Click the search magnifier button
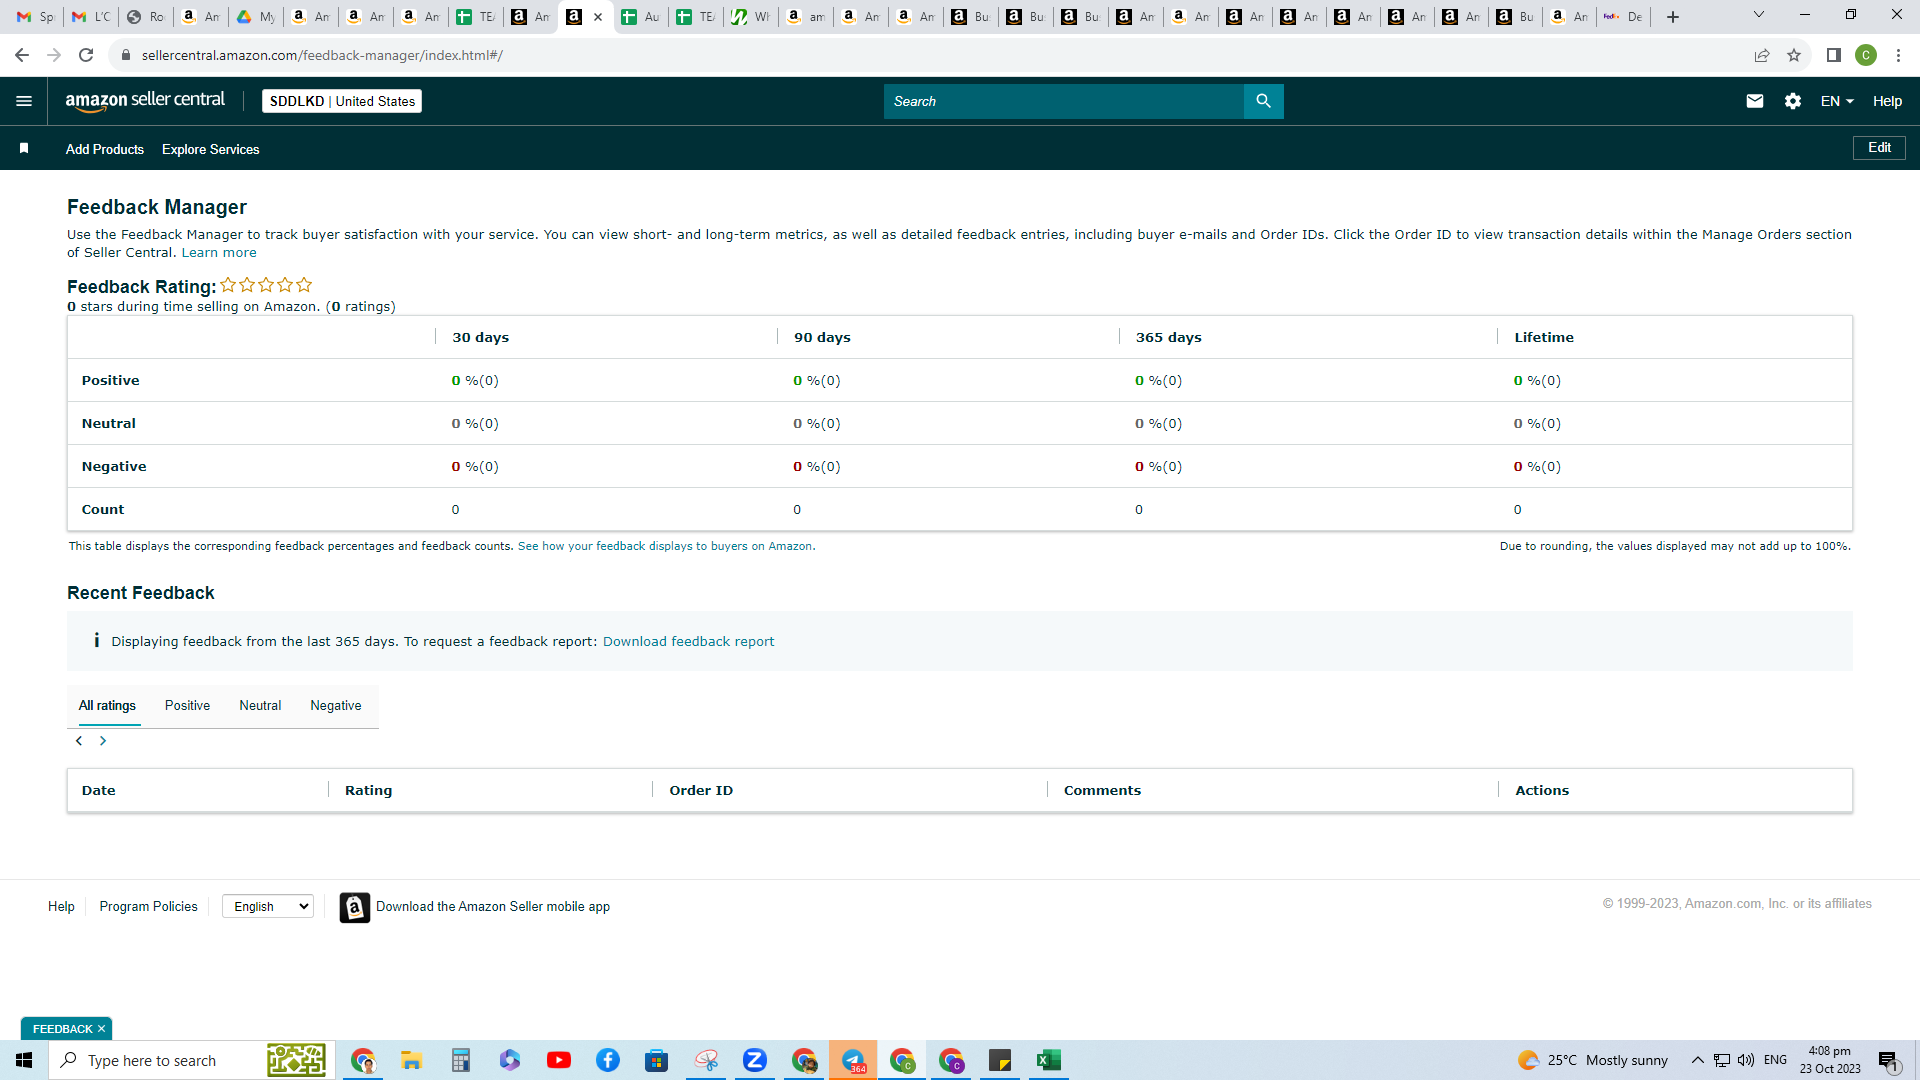Screen dimensions: 1920x1080 1263,101
